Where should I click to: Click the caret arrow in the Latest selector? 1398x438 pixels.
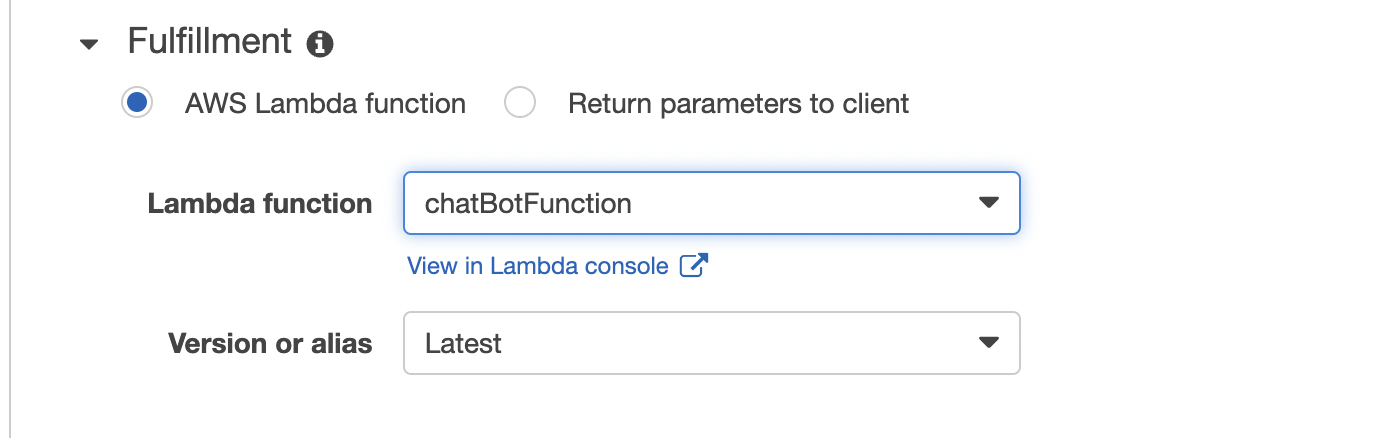coord(988,343)
